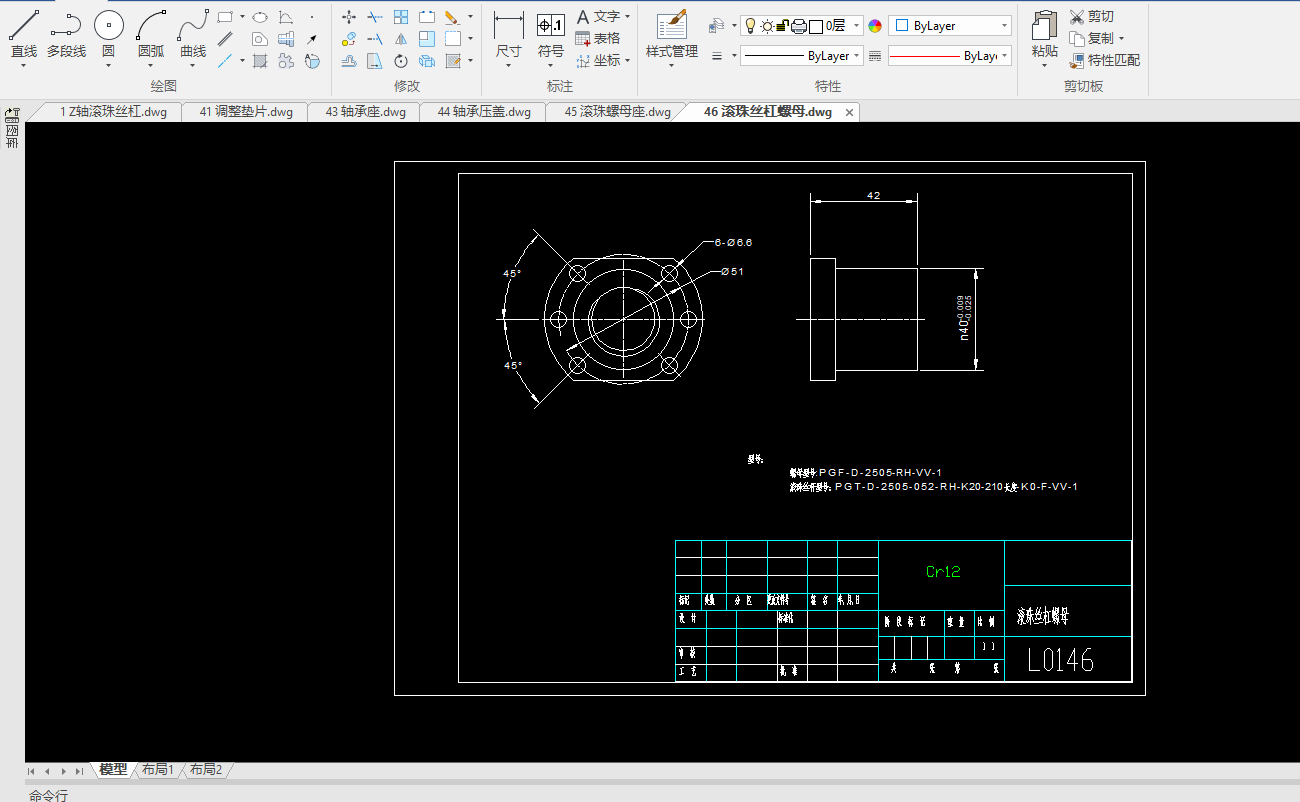Switch to 45 滚珠螺母座.dwg tab
Screen dimensions: 1300x802
point(617,112)
